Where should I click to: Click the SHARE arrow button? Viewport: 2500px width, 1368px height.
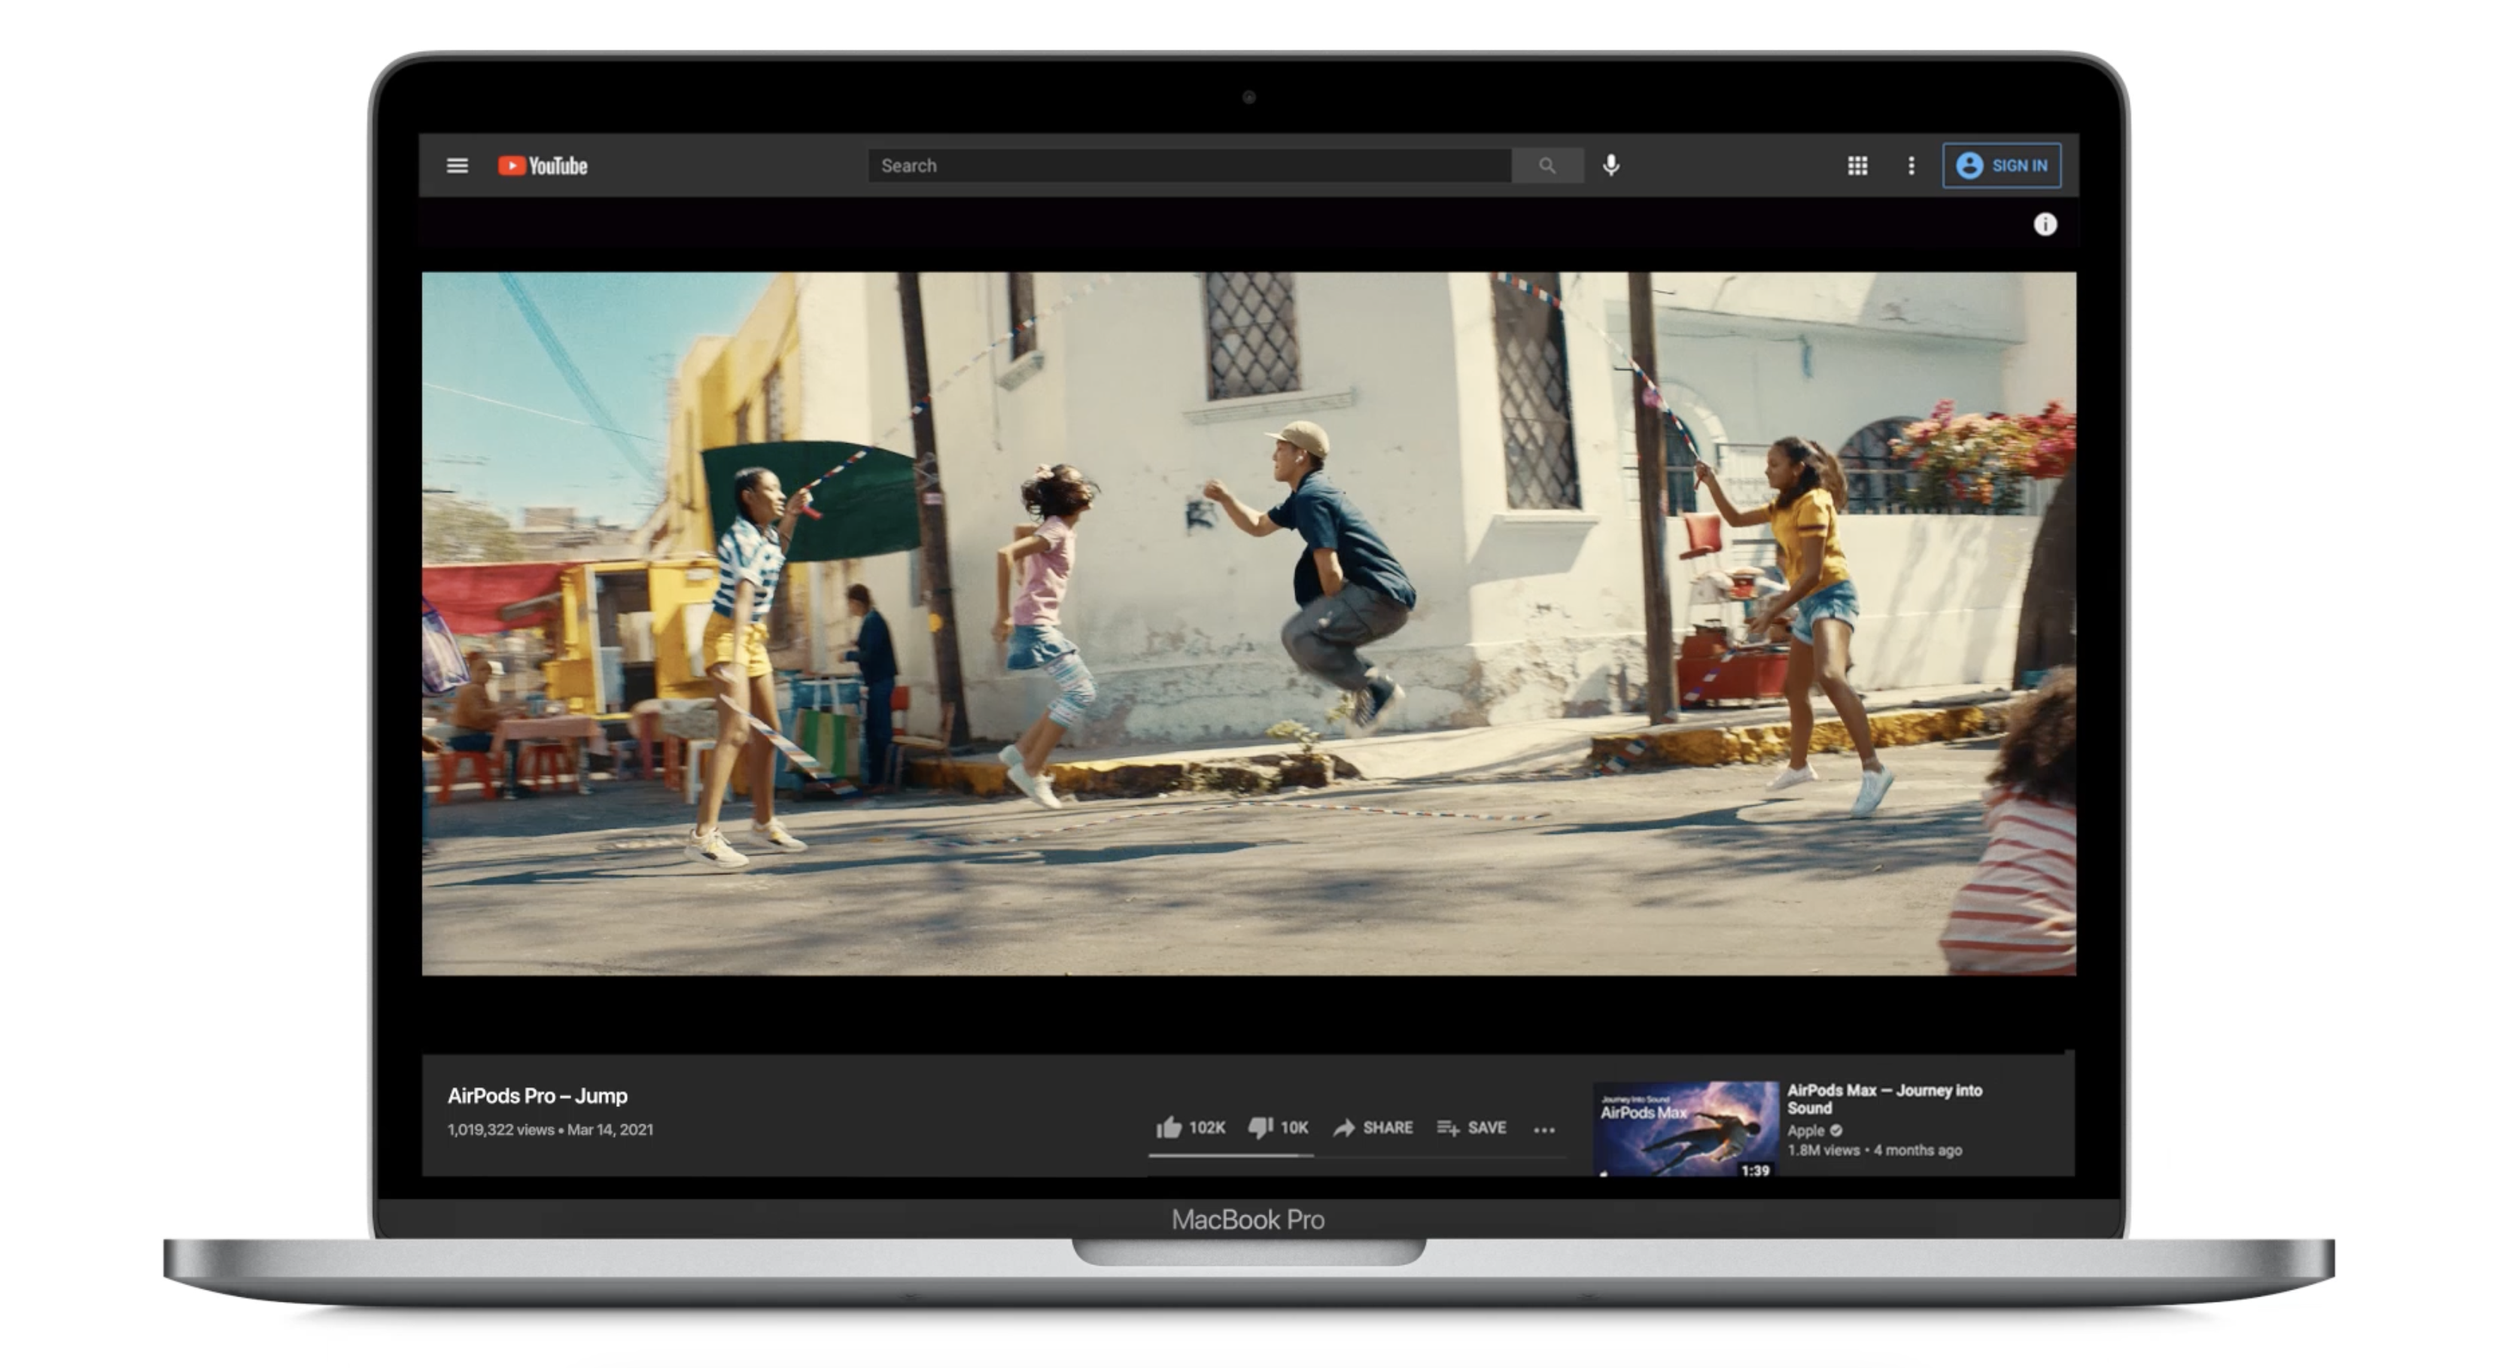click(1373, 1127)
